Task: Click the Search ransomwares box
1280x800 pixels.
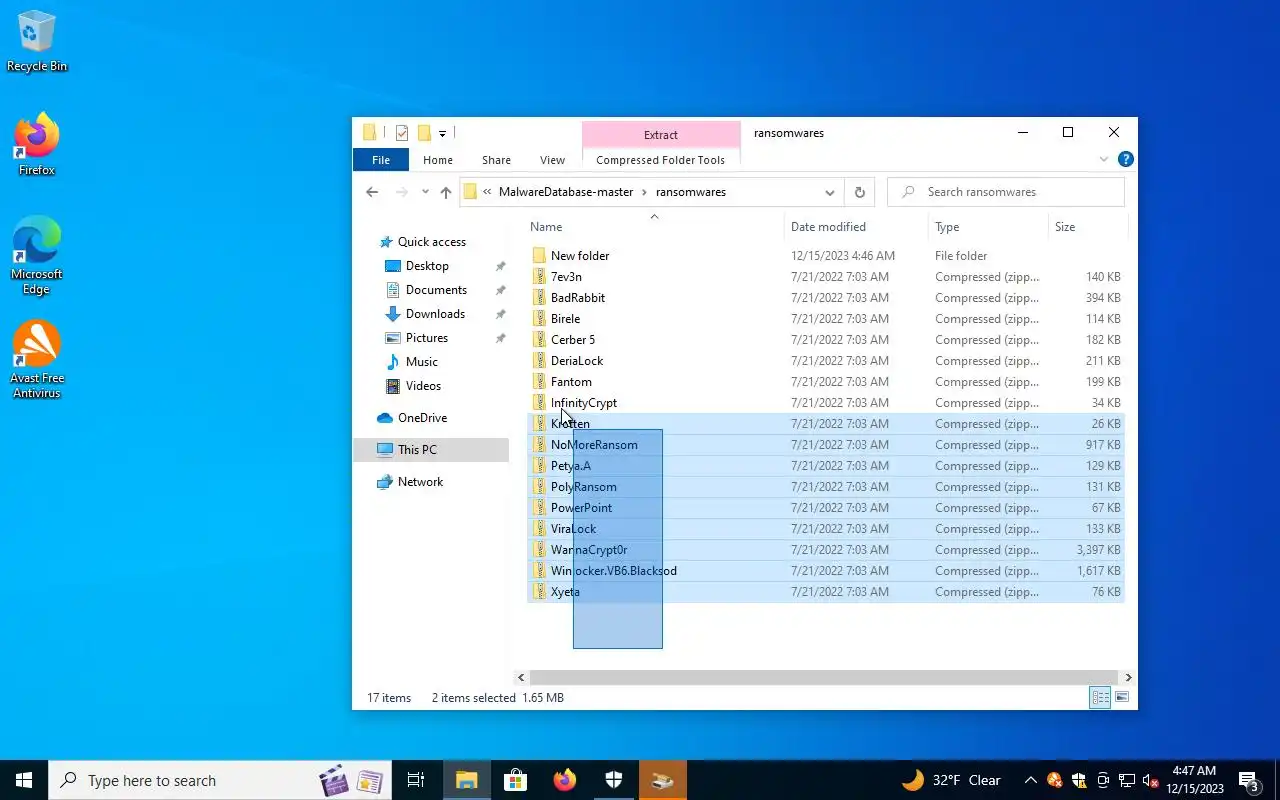Action: click(1006, 192)
